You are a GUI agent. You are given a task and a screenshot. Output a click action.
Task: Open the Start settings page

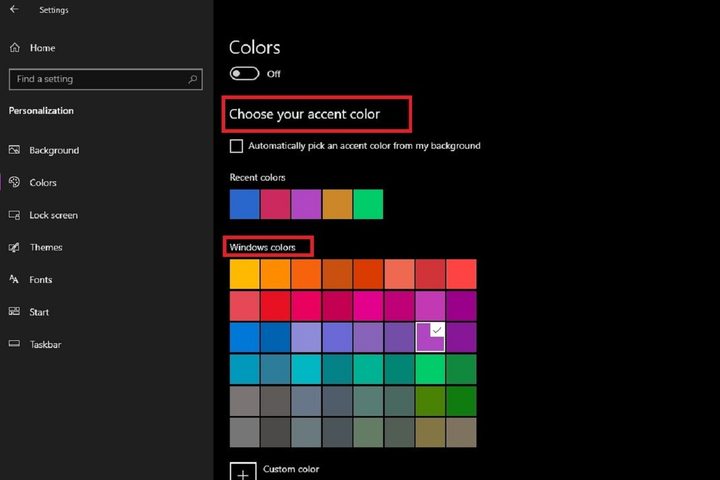coord(39,312)
